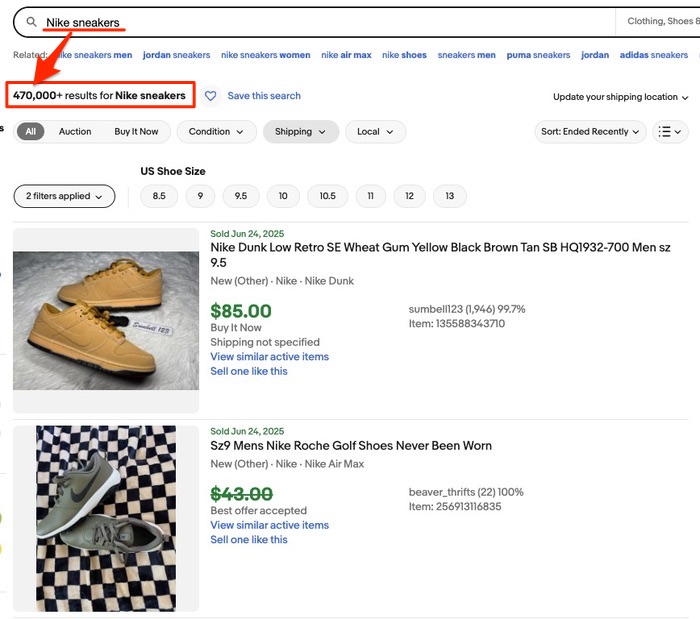700x619 pixels.
Task: Switch to Buy It Now filter
Action: coord(136,132)
